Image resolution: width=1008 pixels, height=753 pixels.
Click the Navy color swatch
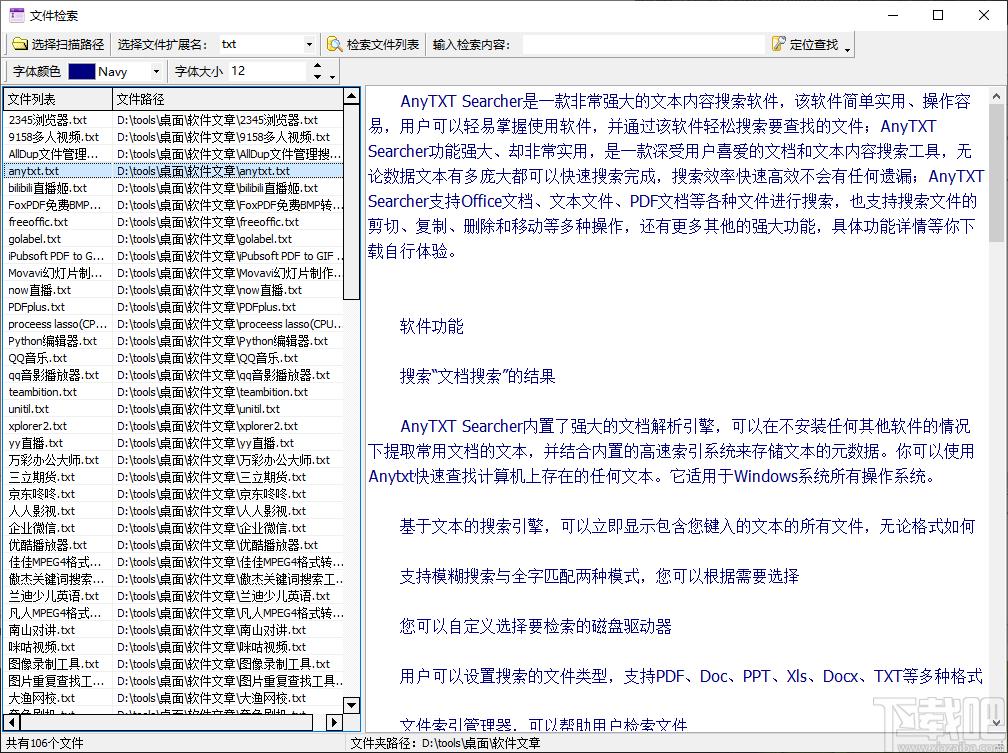(x=81, y=72)
